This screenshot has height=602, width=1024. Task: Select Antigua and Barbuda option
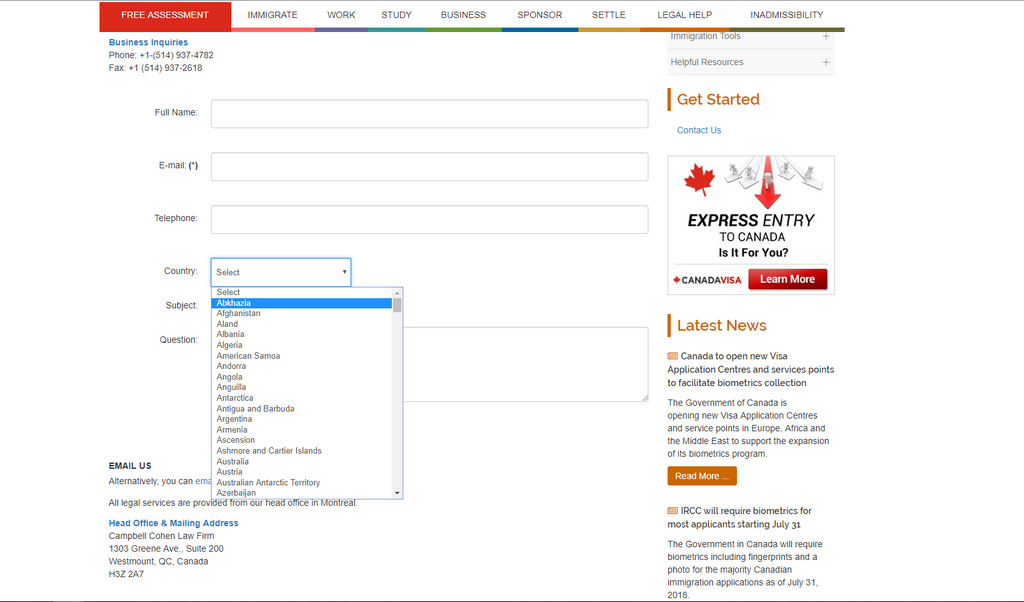302,409
